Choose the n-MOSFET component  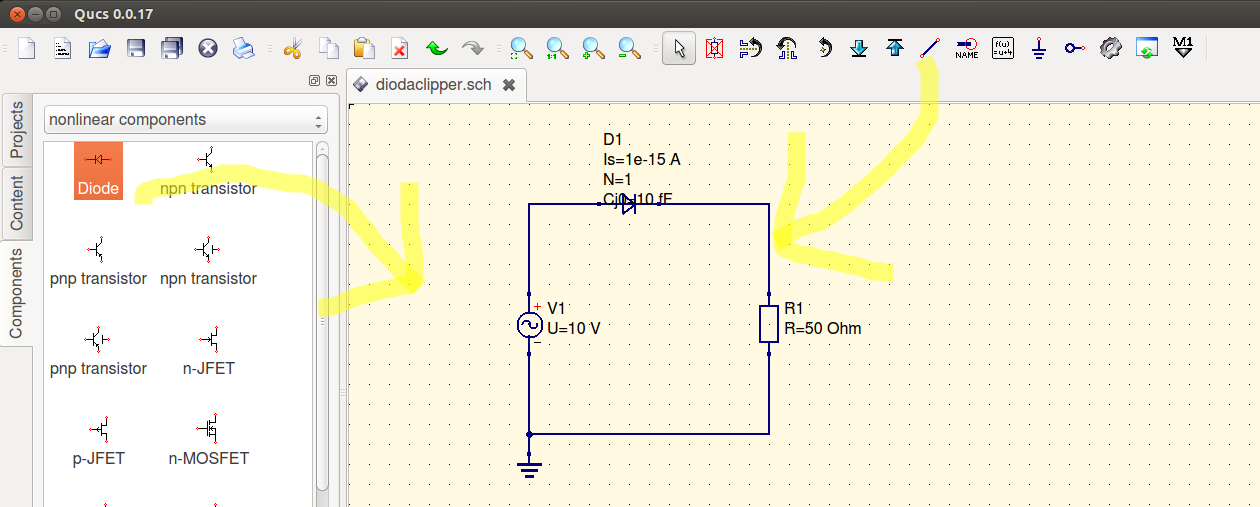[x=209, y=441]
